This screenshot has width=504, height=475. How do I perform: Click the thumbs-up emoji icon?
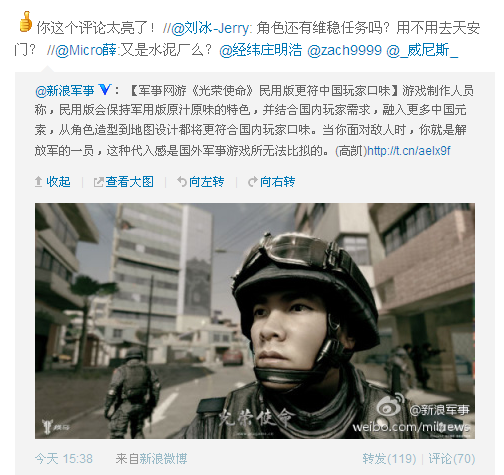25,22
